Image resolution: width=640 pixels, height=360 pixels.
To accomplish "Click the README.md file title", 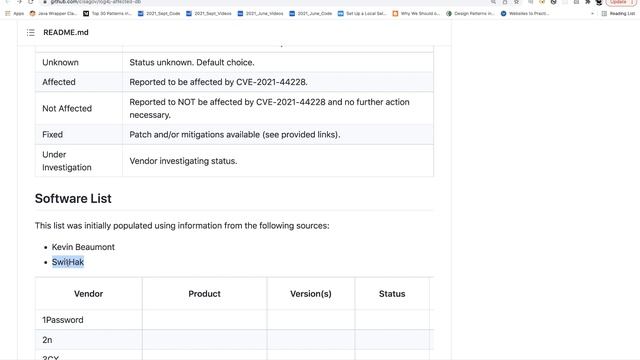I will tap(66, 32).
